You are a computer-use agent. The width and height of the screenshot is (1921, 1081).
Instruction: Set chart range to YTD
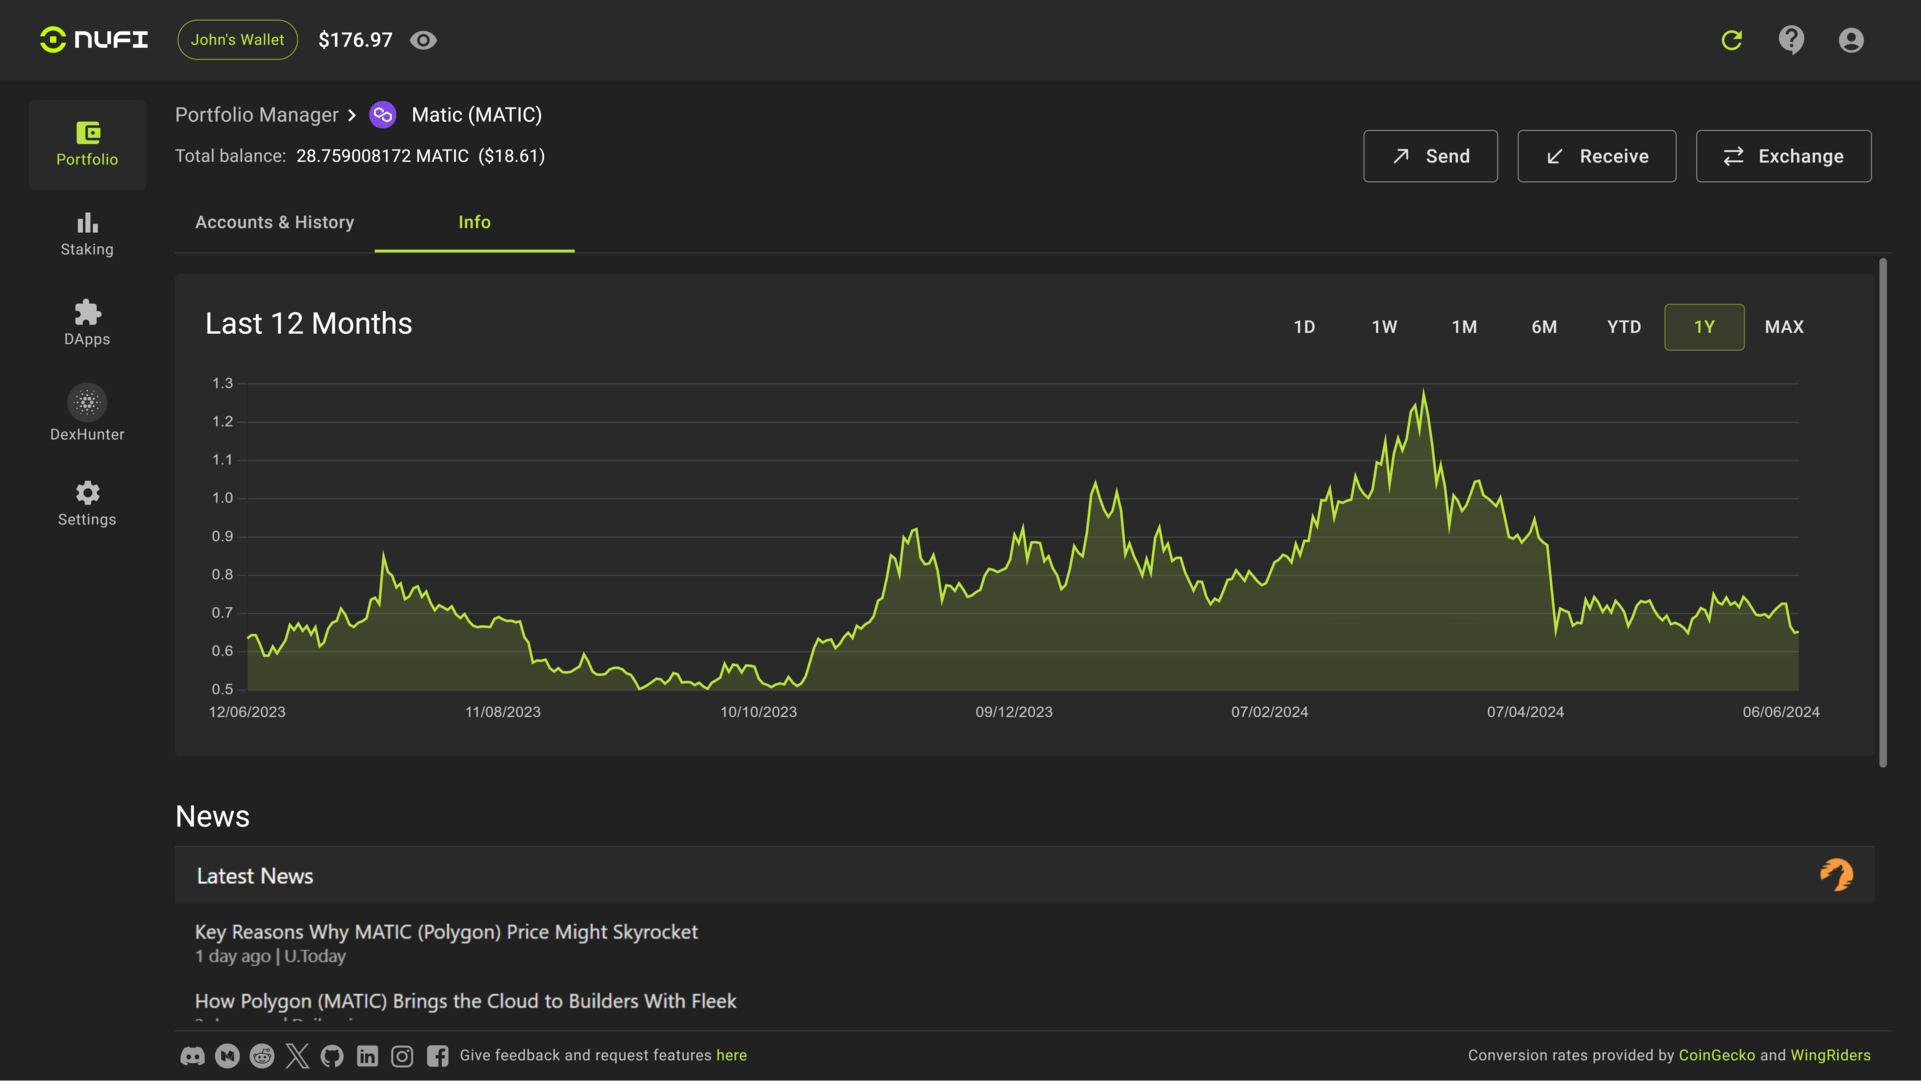pyautogui.click(x=1624, y=327)
